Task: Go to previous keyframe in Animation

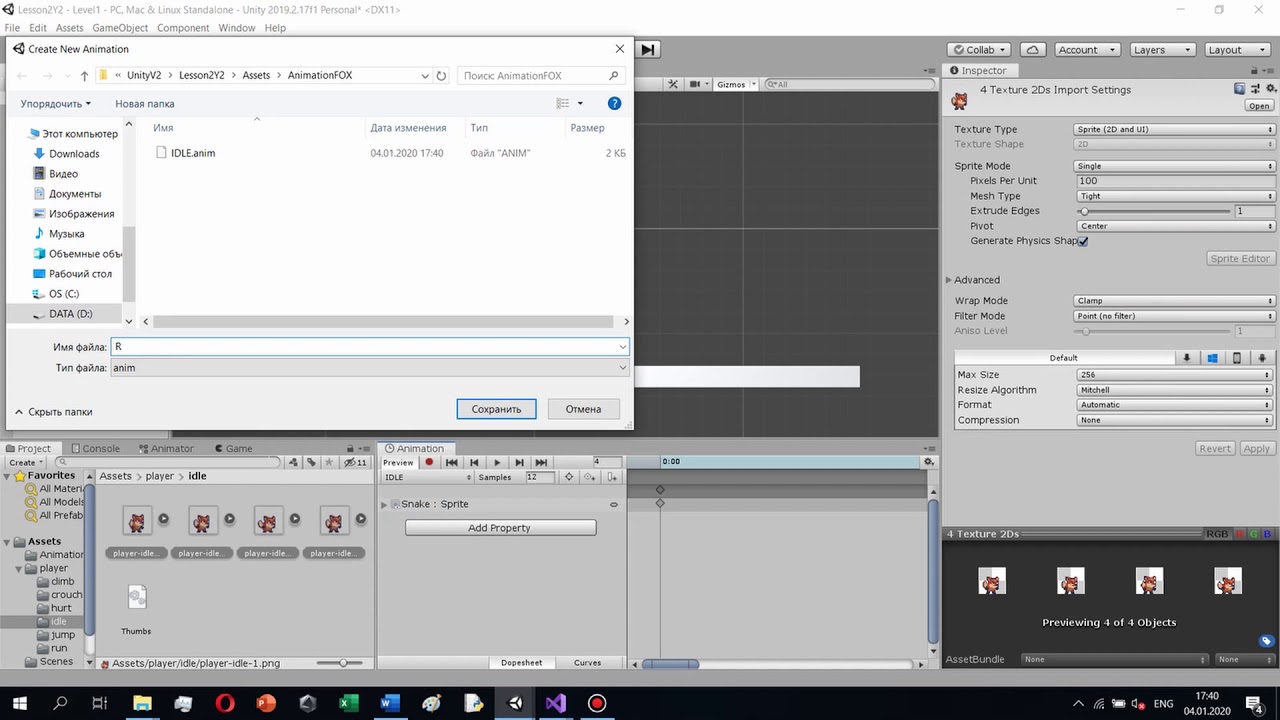Action: [474, 462]
